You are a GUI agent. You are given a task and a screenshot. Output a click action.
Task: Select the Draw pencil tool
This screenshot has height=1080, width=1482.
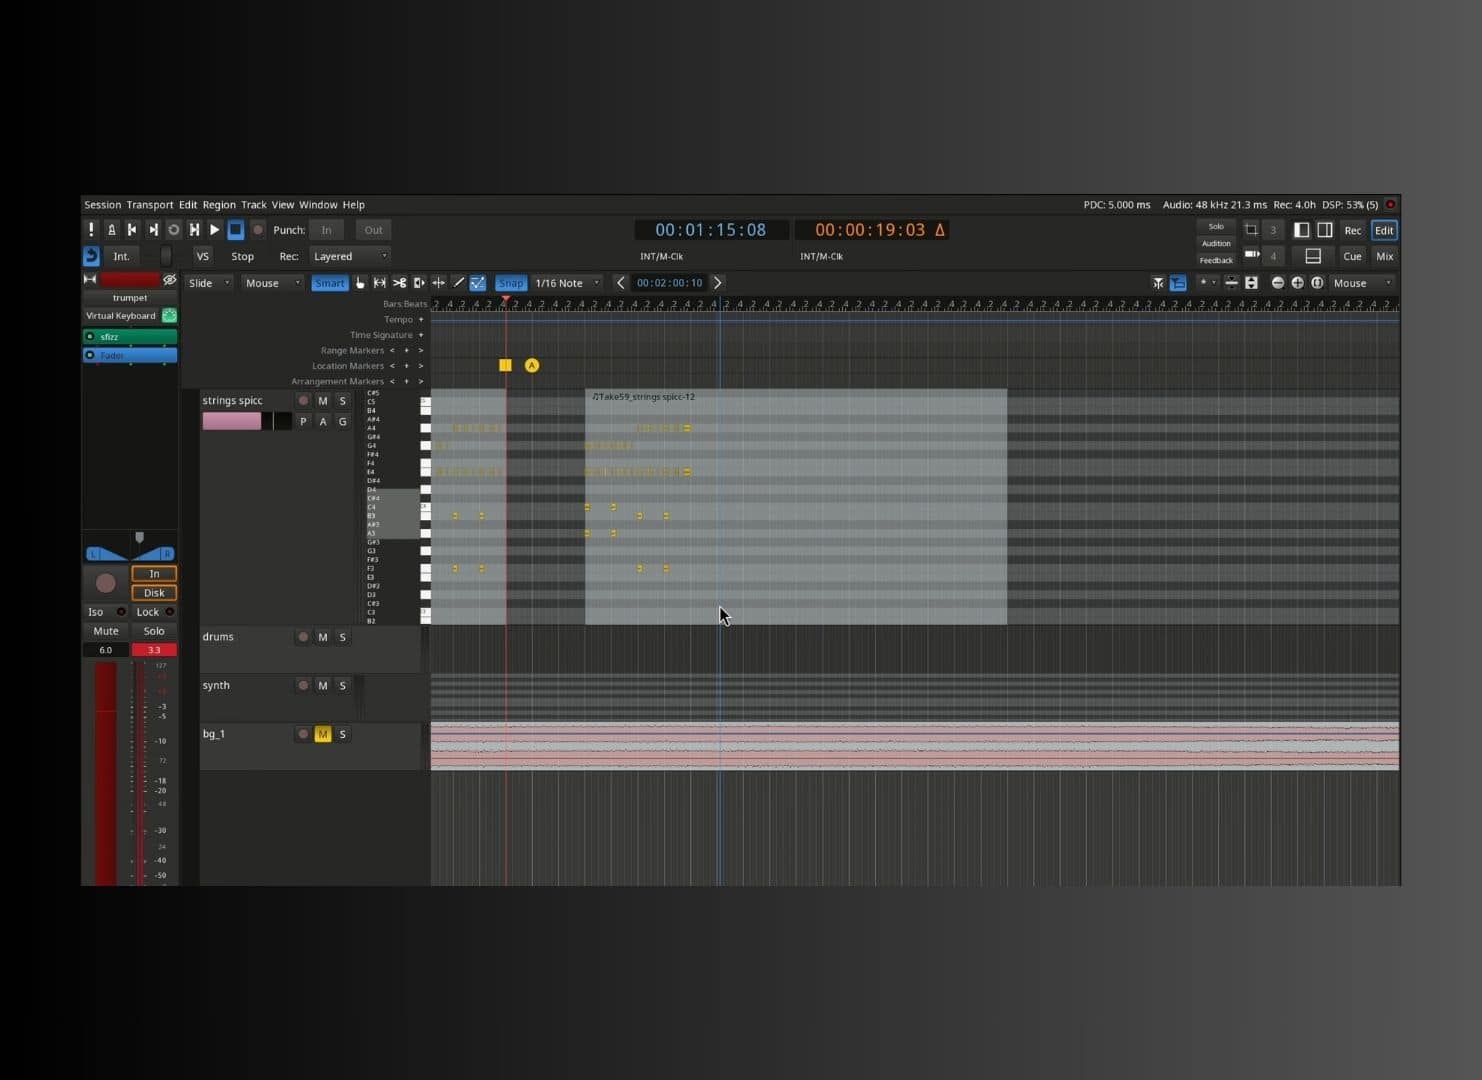point(458,283)
